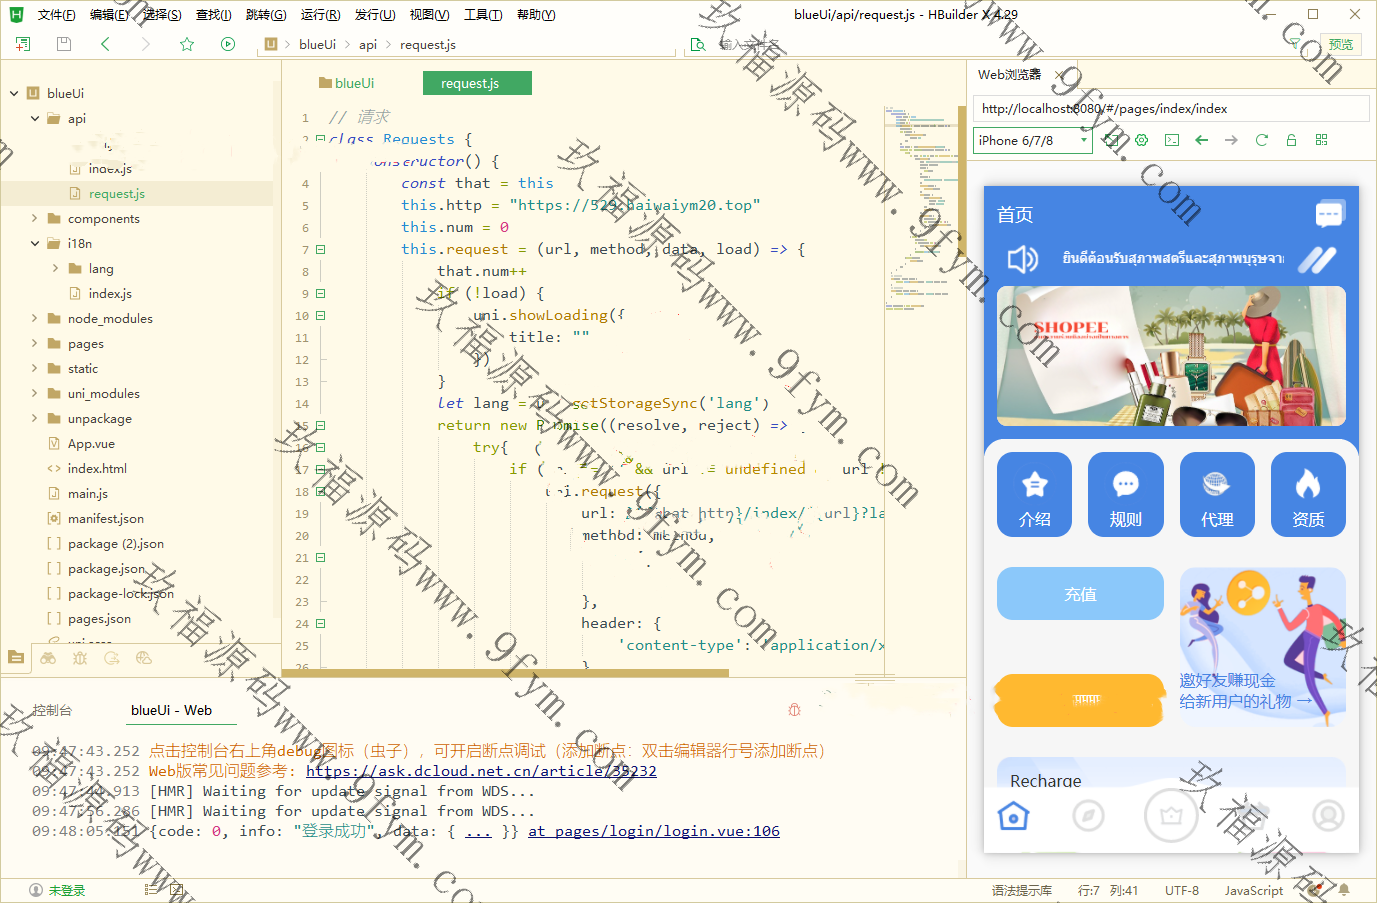Click the bookmark star icon in toolbar
The height and width of the screenshot is (903, 1377).
point(187,44)
